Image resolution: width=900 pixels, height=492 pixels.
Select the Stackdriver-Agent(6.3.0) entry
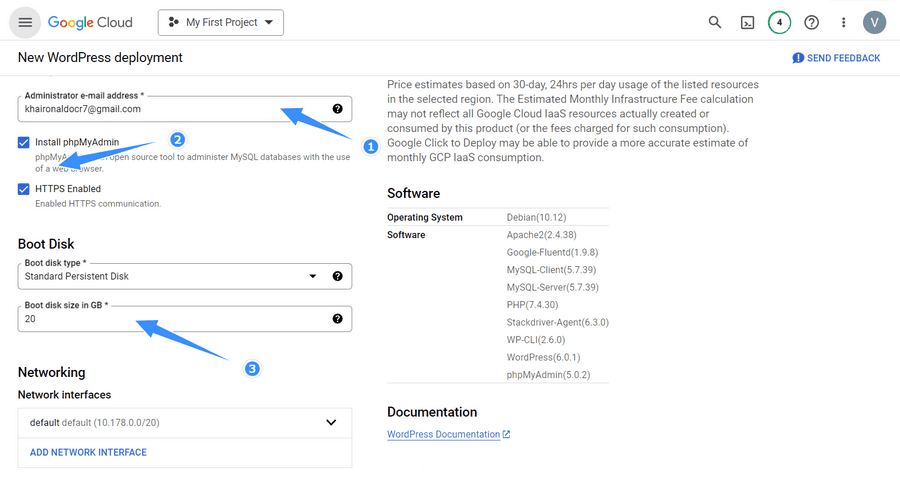pyautogui.click(x=557, y=322)
